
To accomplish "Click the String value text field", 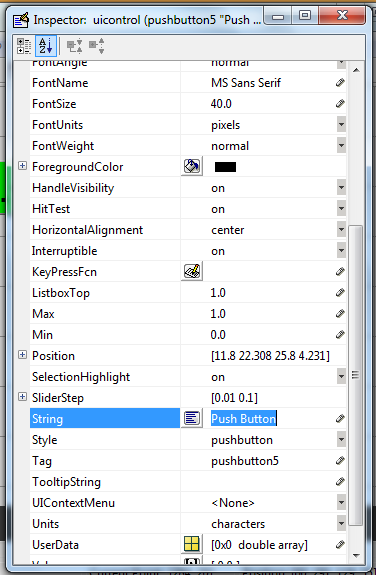I will [x=272, y=418].
